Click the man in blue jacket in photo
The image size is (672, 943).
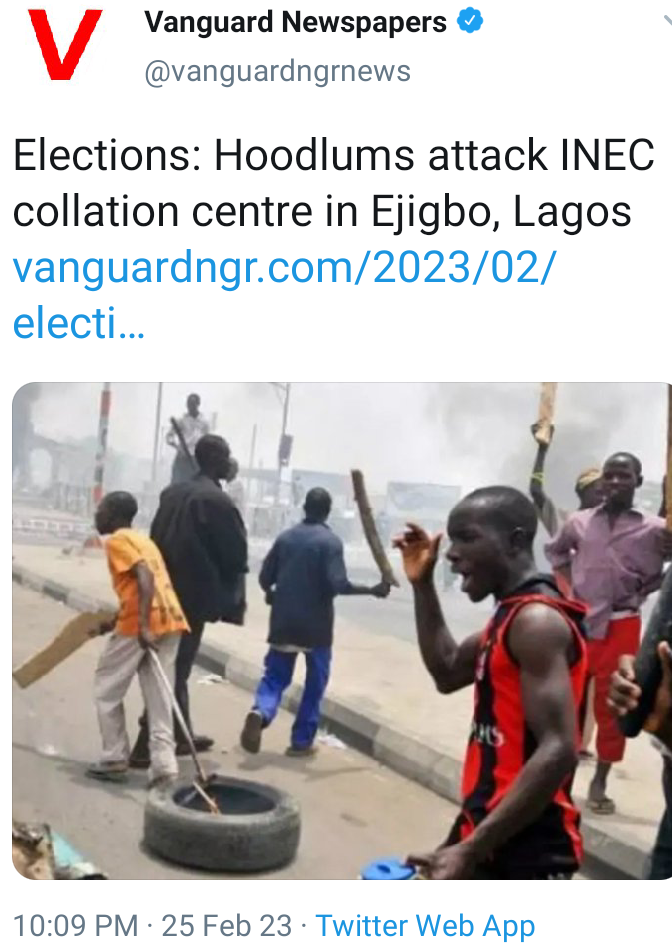click(302, 621)
